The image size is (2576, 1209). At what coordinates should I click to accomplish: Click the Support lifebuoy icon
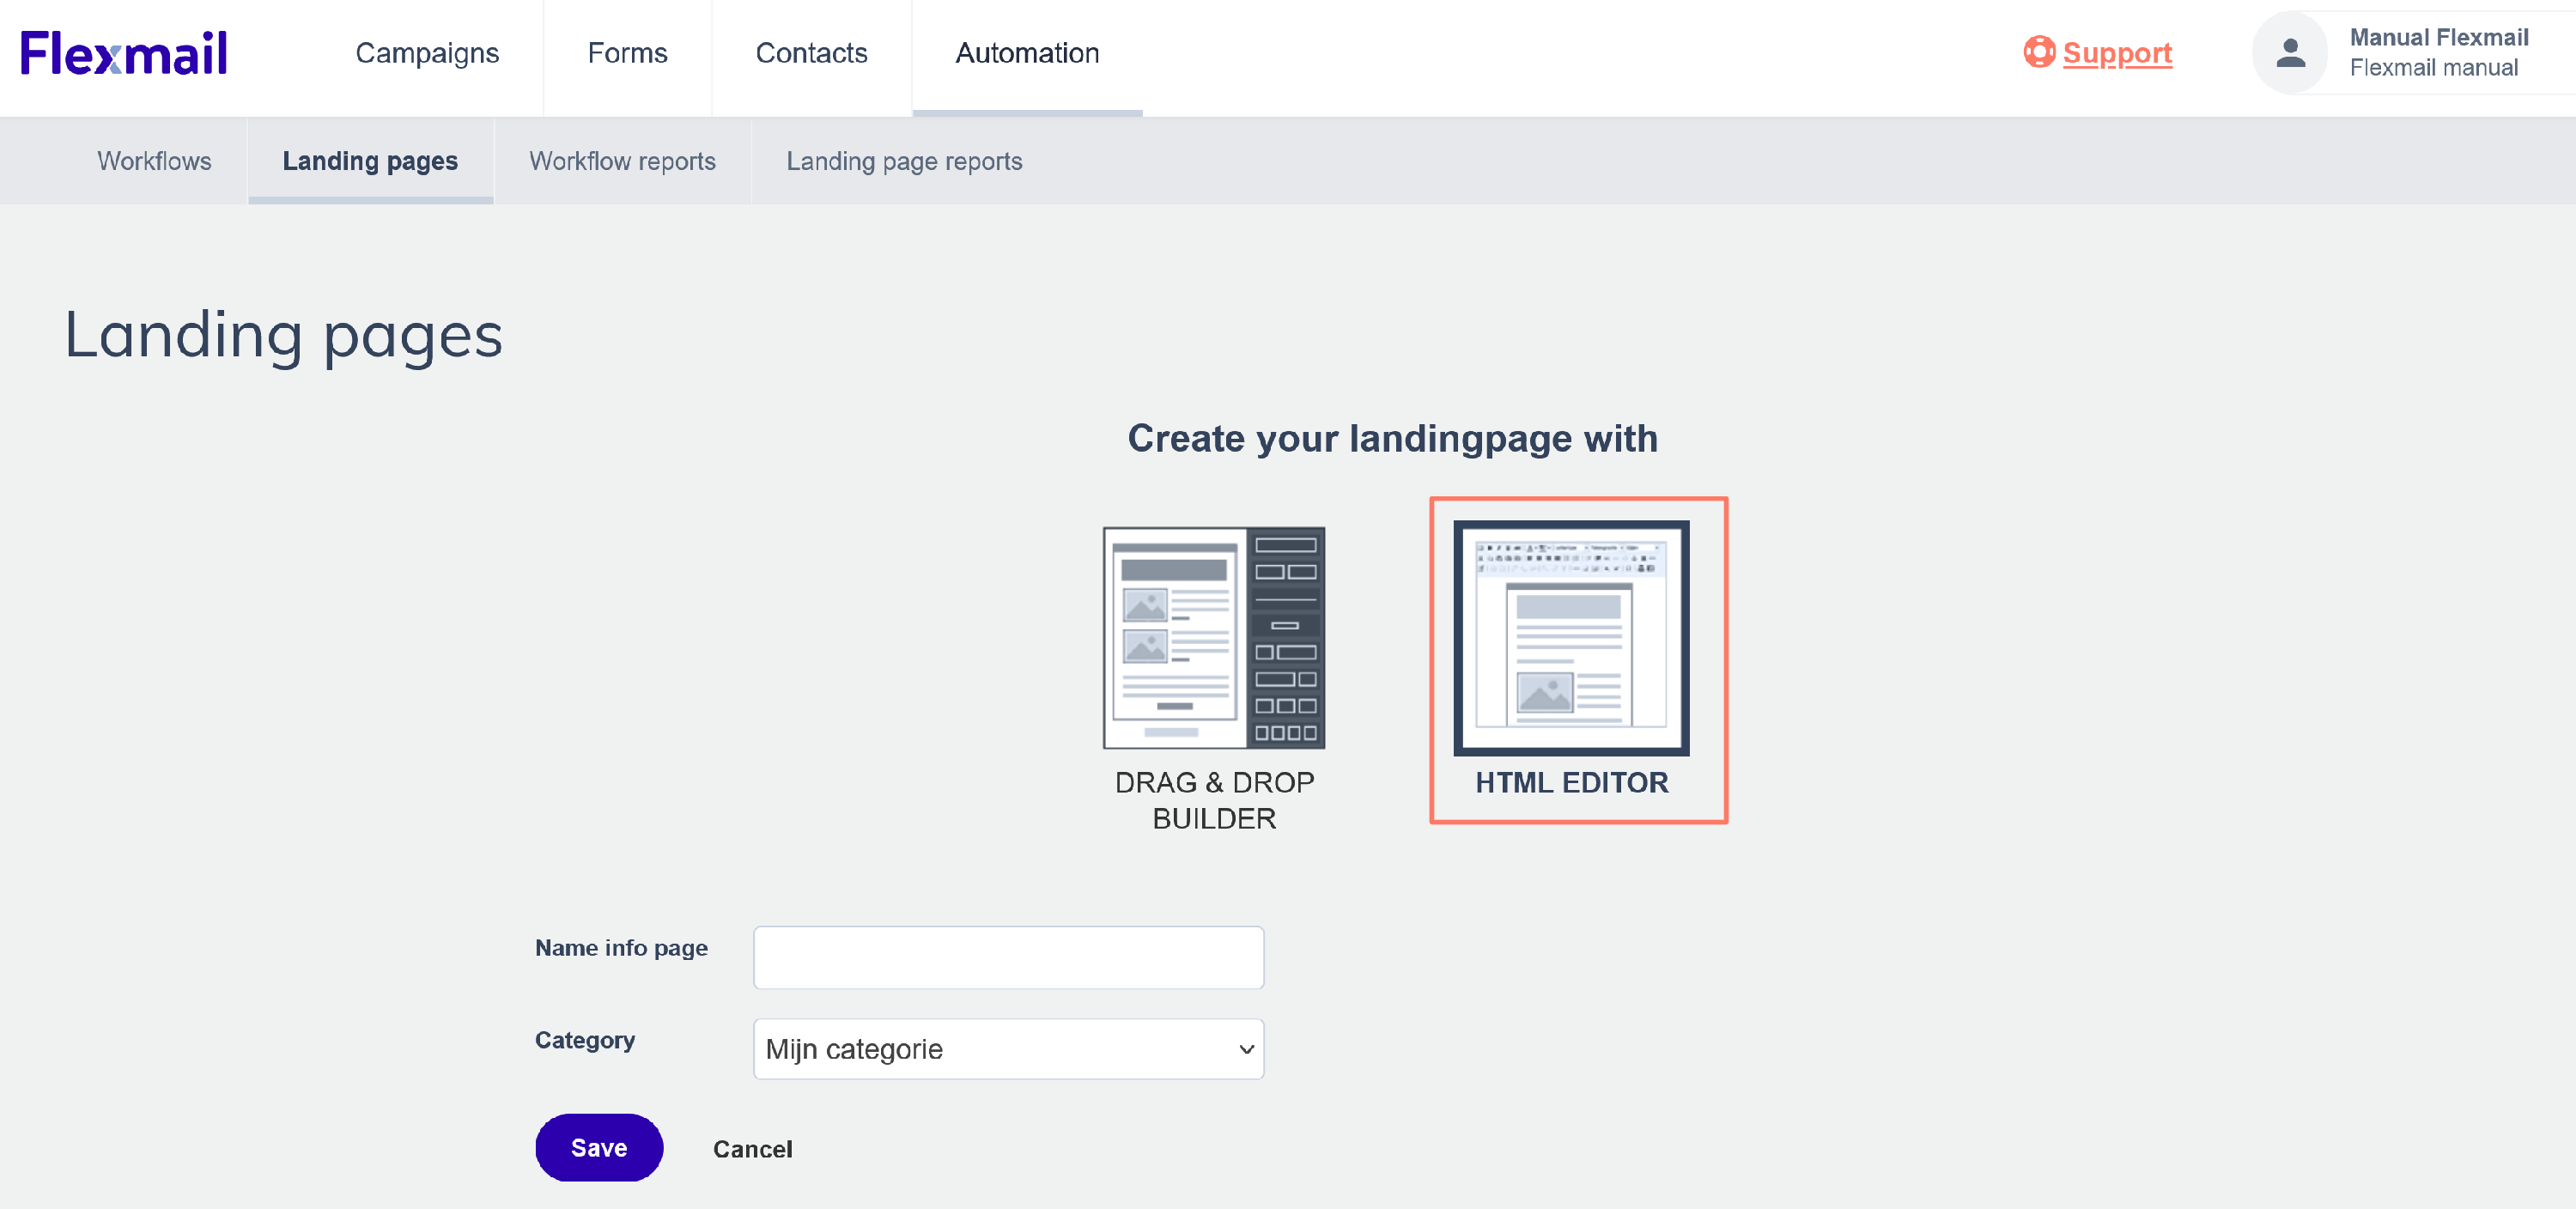coord(2038,52)
